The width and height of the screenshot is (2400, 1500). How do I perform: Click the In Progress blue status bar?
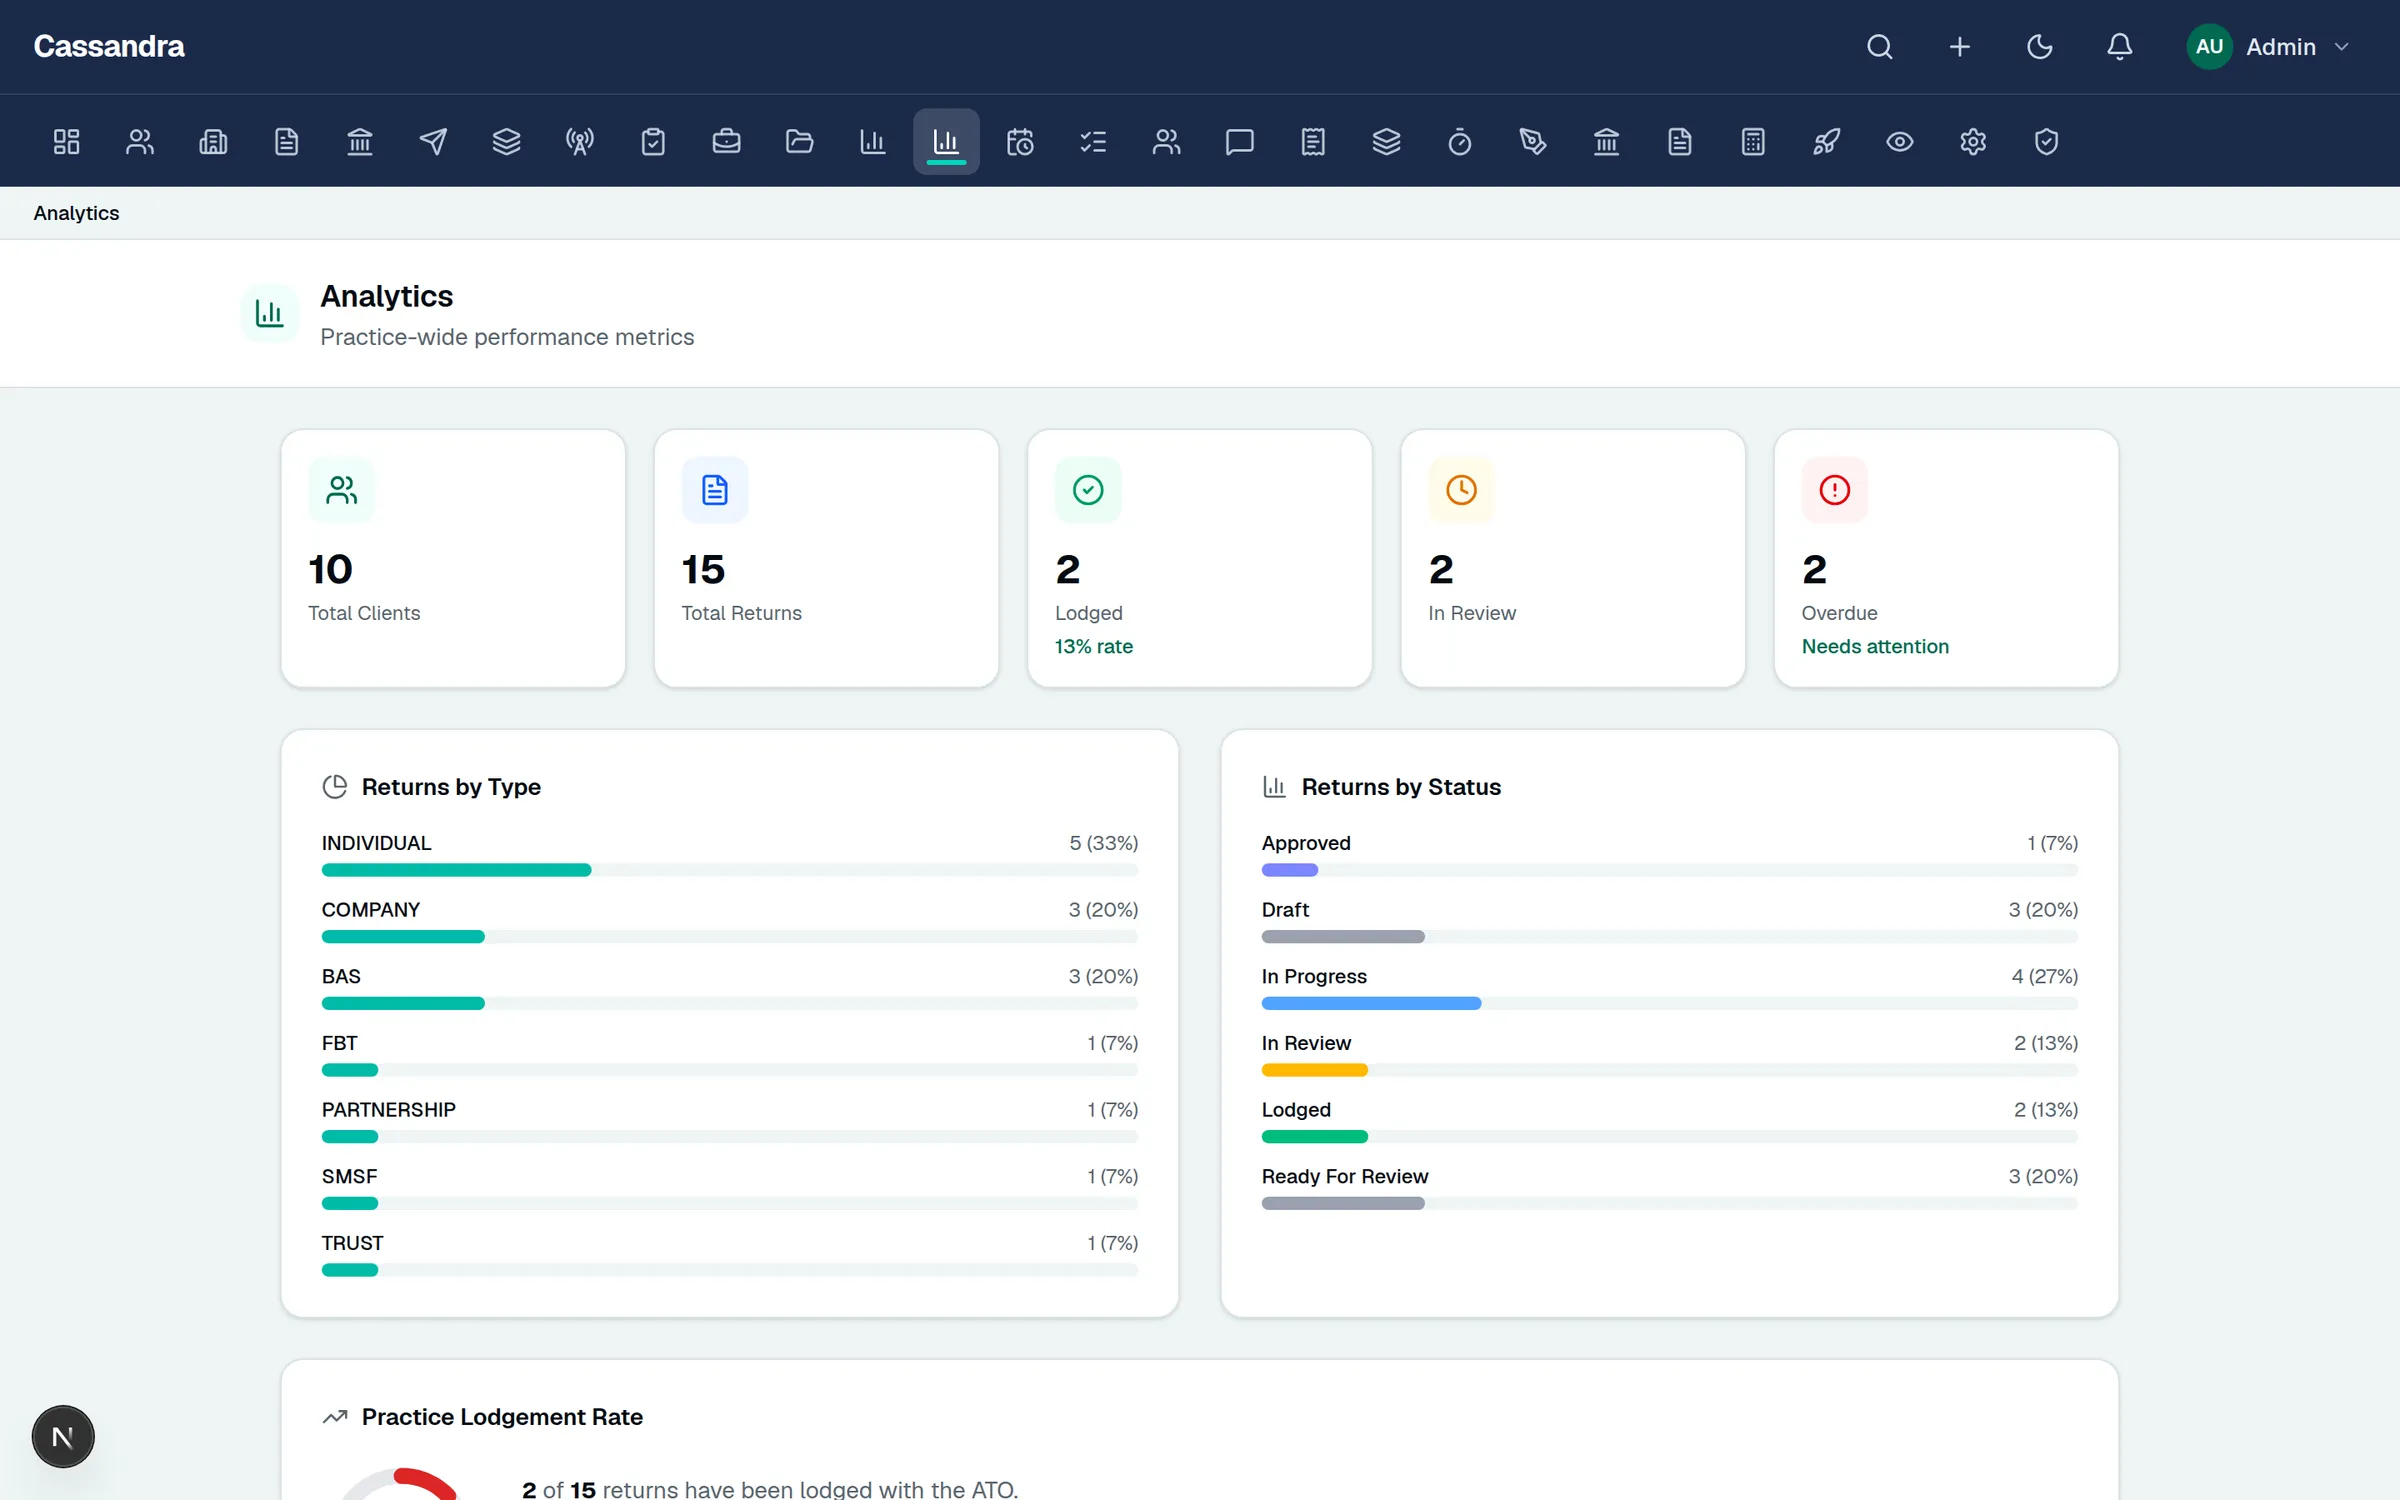1371,1003
